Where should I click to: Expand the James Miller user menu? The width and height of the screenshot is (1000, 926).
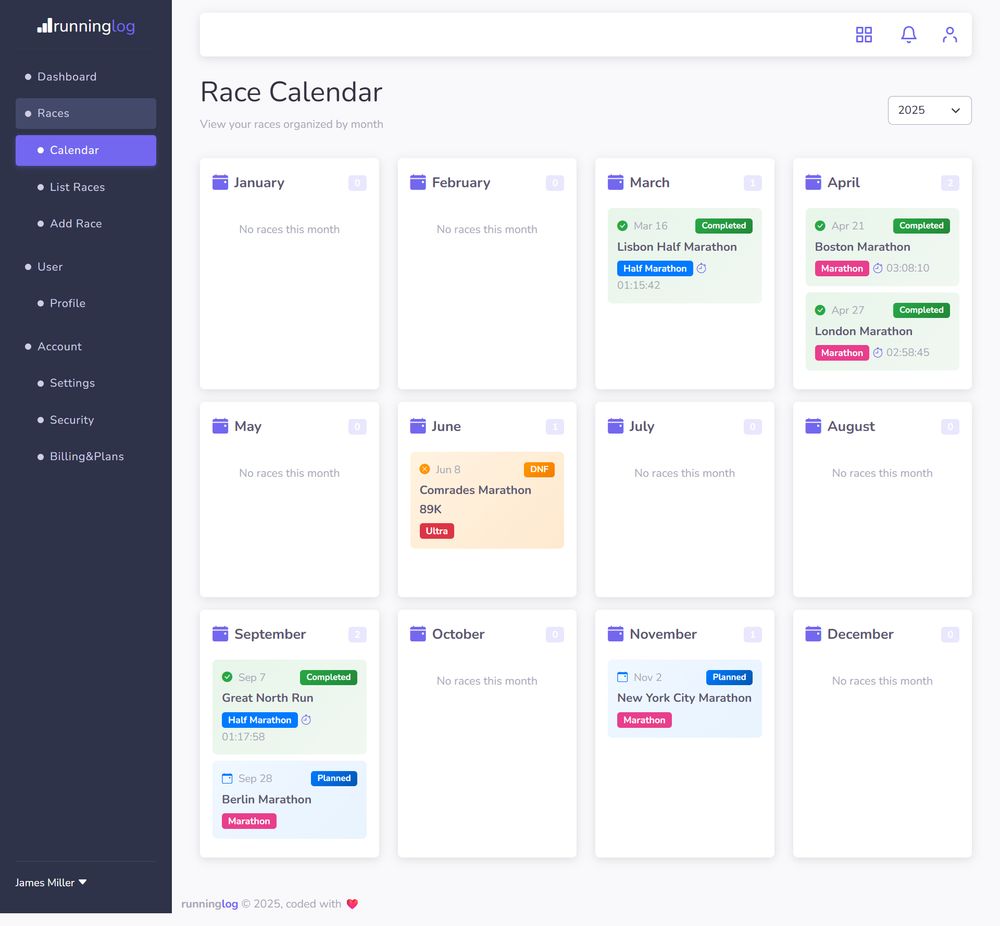click(51, 883)
